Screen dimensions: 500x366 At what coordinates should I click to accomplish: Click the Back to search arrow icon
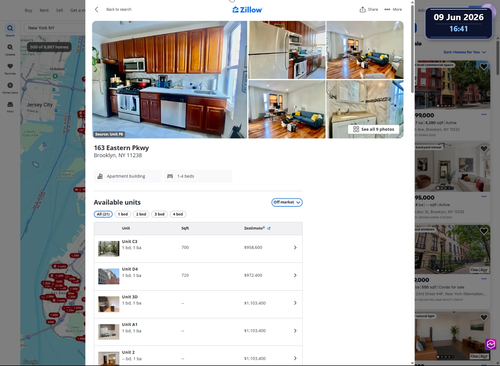97,9
